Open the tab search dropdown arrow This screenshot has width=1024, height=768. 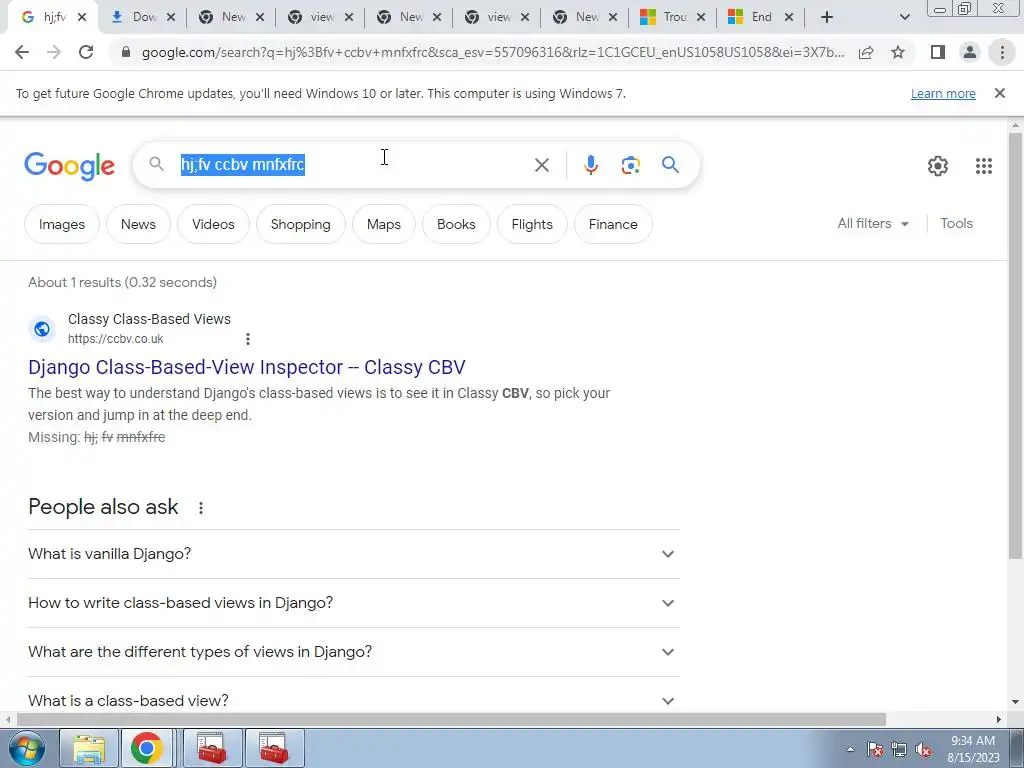[x=904, y=17]
